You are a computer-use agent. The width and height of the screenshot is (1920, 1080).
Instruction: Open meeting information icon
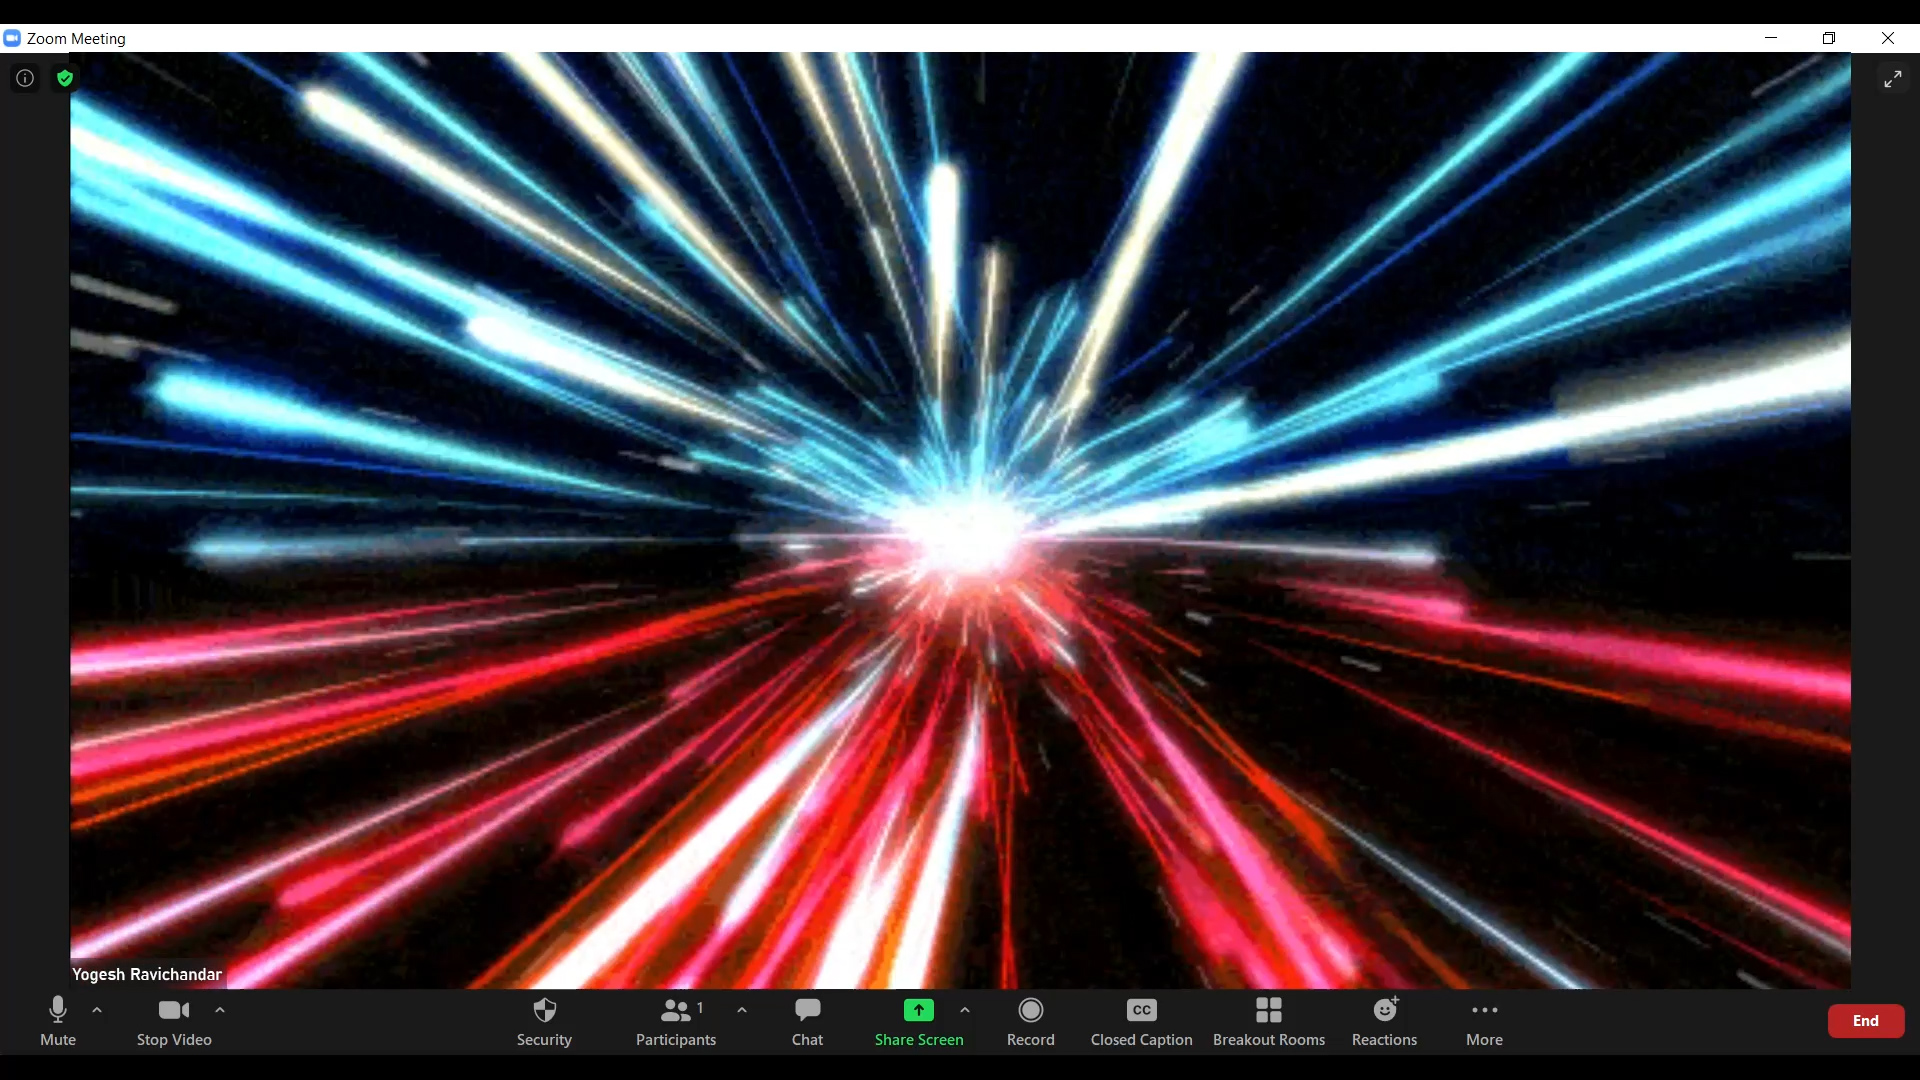[25, 78]
